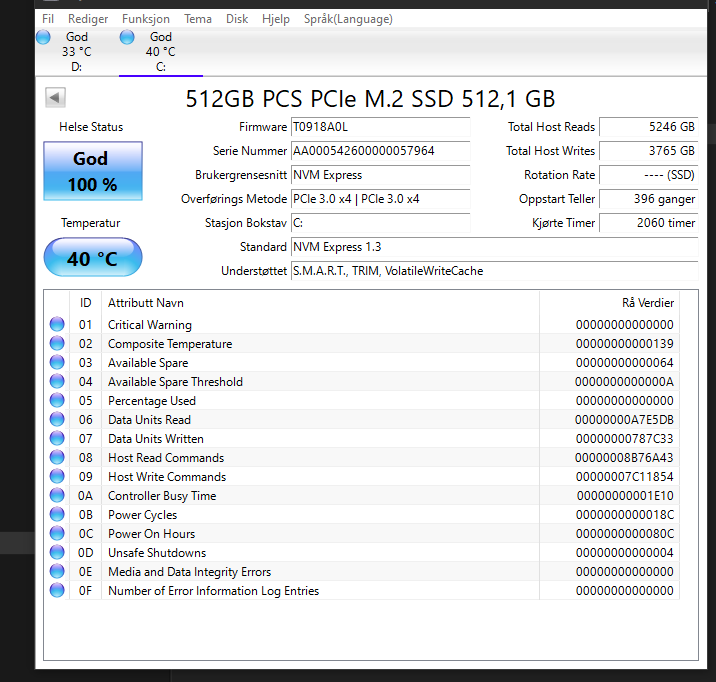Select the Unsafe Shutdowns attribute name
716x682 pixels.
157,553
